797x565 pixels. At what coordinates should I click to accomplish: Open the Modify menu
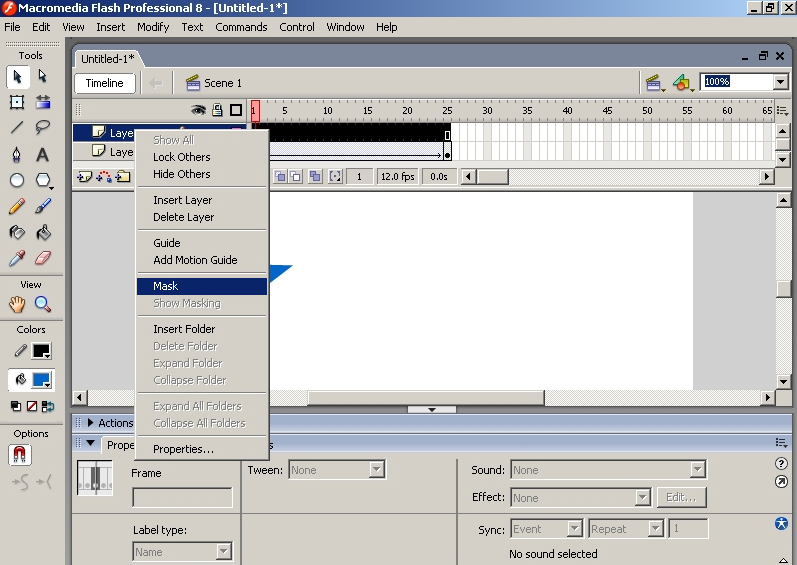tap(153, 27)
